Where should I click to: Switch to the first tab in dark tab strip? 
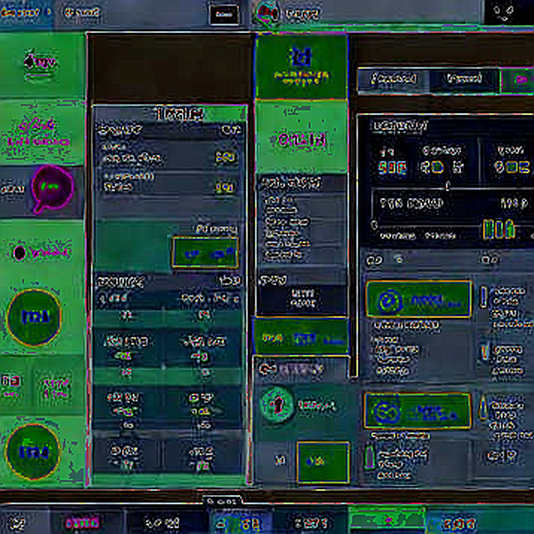tap(394, 80)
